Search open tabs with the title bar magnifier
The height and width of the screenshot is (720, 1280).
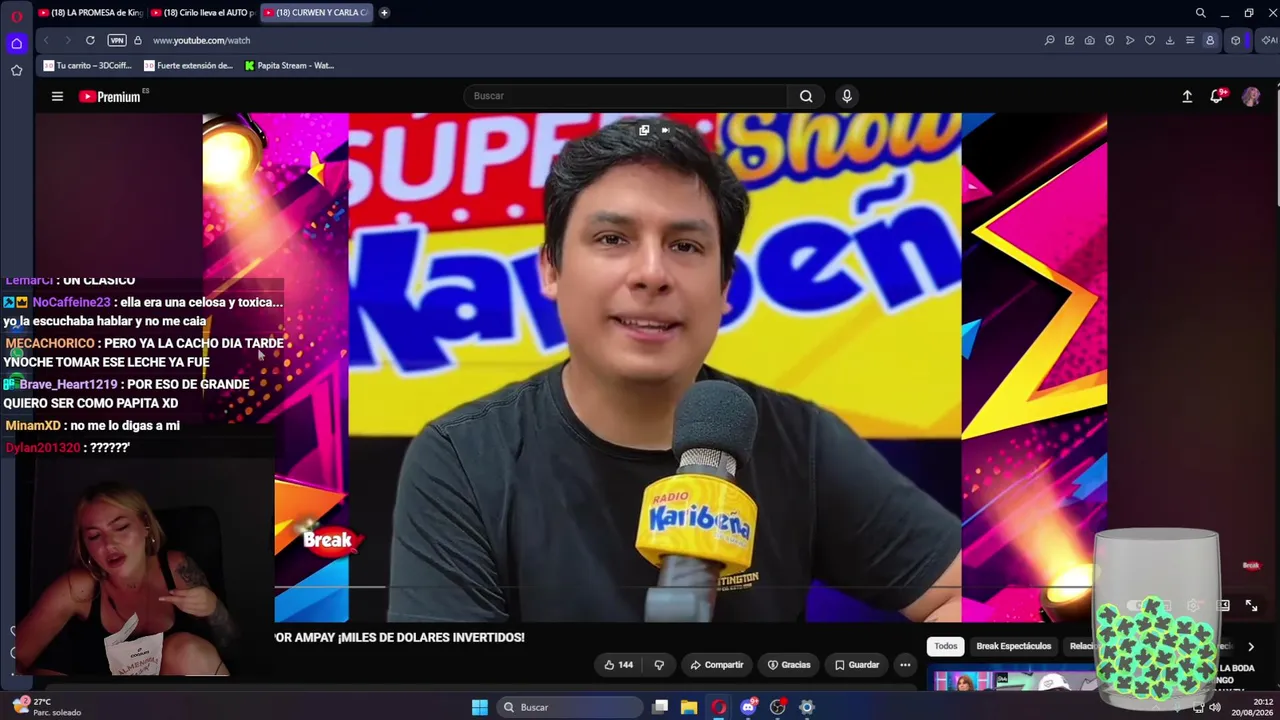point(1200,13)
